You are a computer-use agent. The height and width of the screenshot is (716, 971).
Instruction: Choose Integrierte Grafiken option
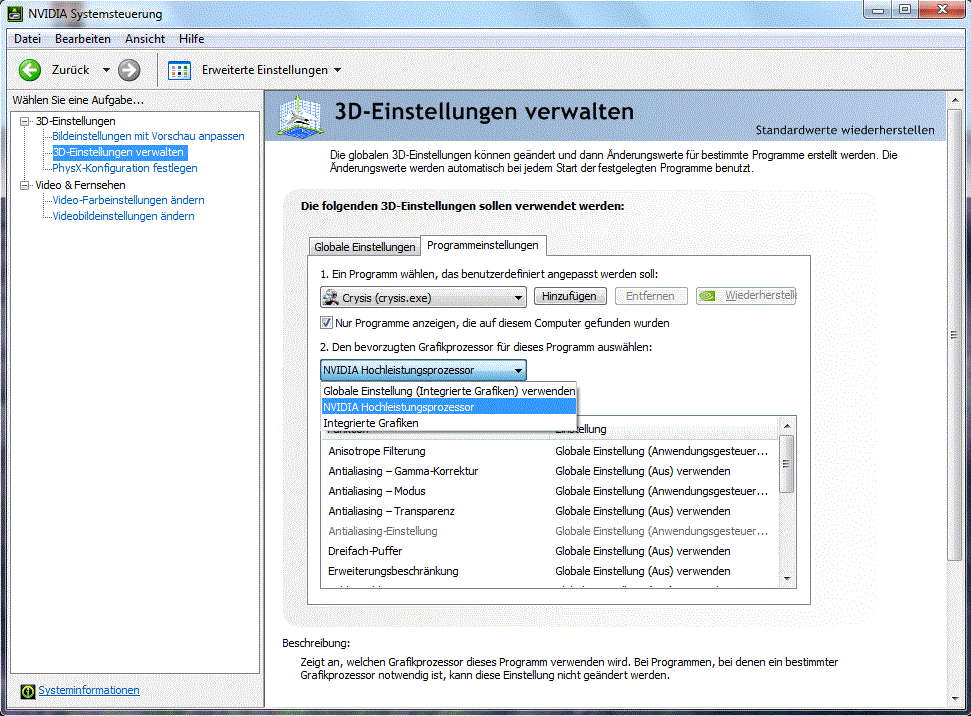(x=449, y=423)
